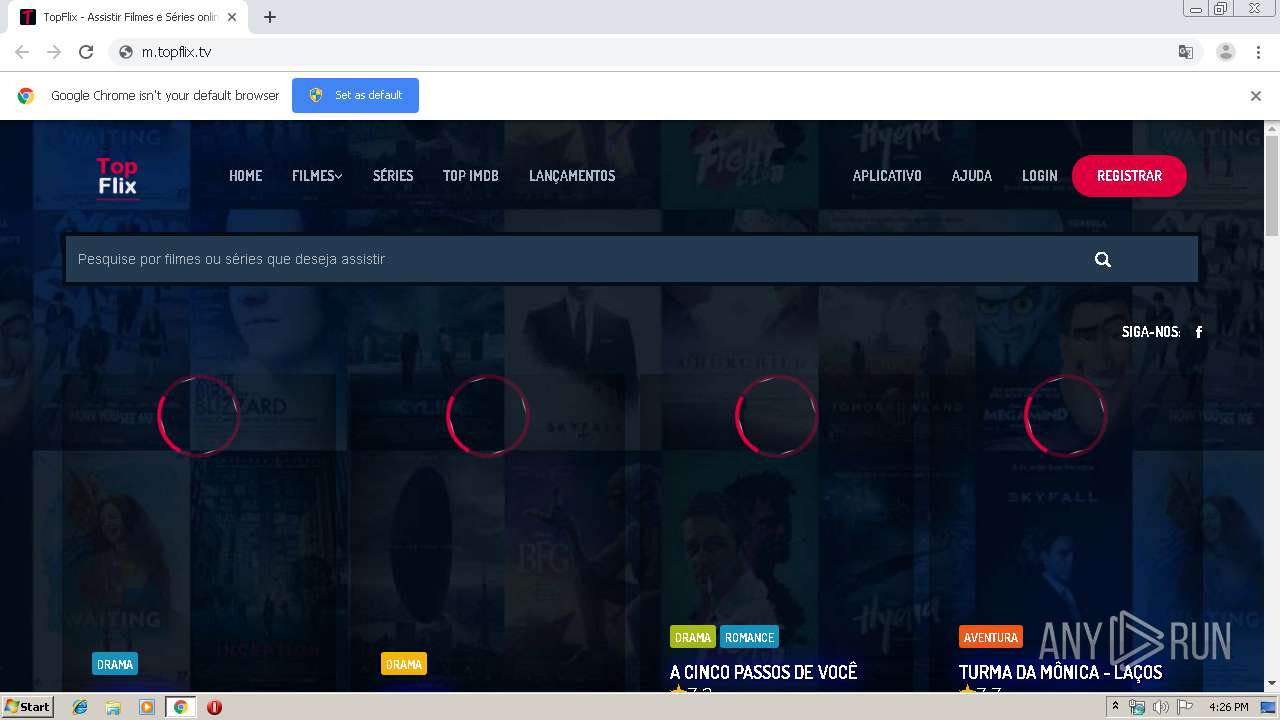
Task: Open Chrome's three-dot menu
Action: (1258, 52)
